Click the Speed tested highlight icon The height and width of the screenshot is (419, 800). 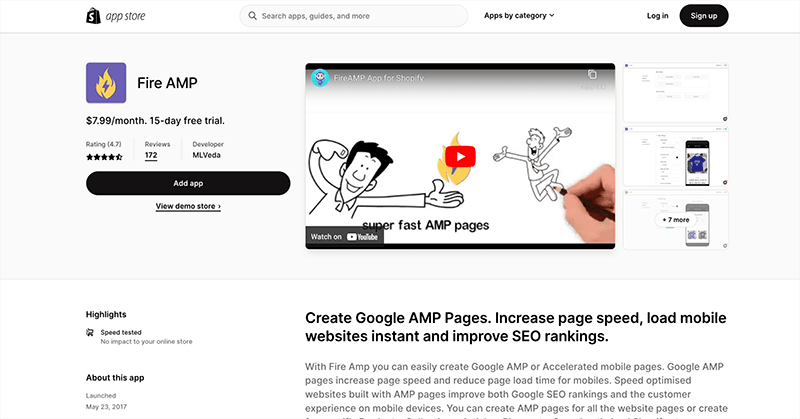click(x=90, y=333)
